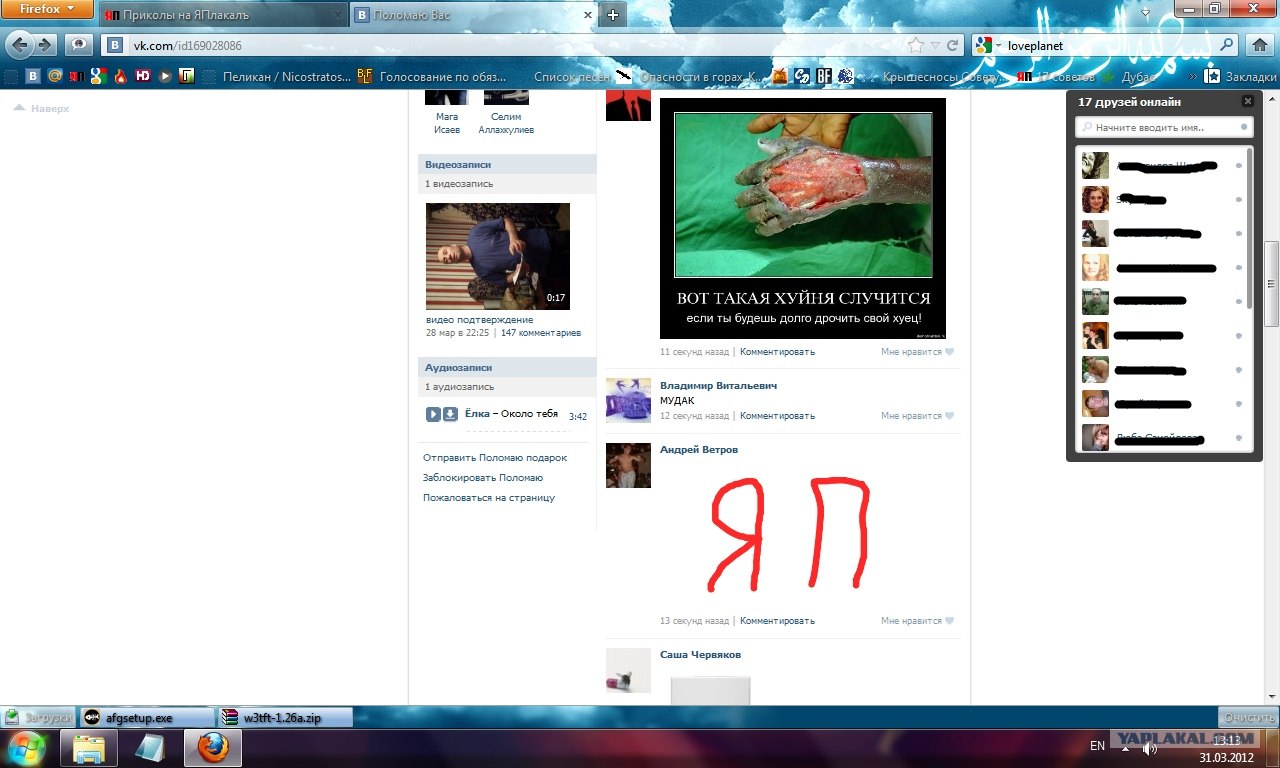The height and width of the screenshot is (768, 1280).
Task: Go back with the browser Back arrow
Action: click(19, 45)
